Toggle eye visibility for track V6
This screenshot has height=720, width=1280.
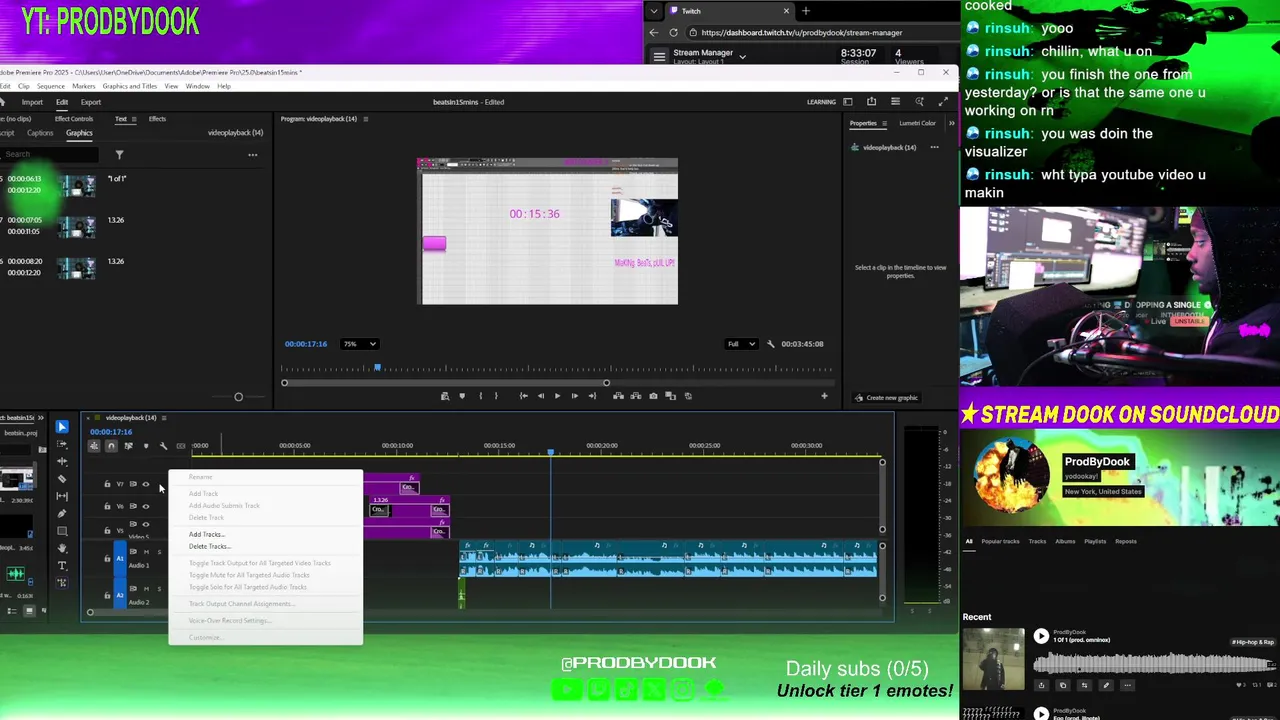click(146, 506)
